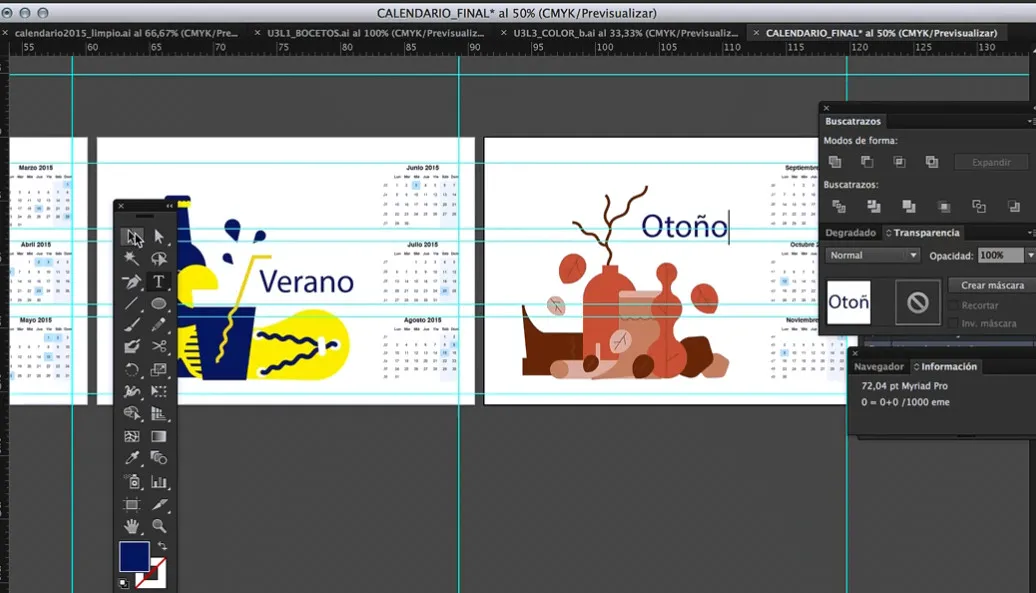The height and width of the screenshot is (593, 1036).
Task: Enable the Recortar checkbox
Action: tap(952, 306)
